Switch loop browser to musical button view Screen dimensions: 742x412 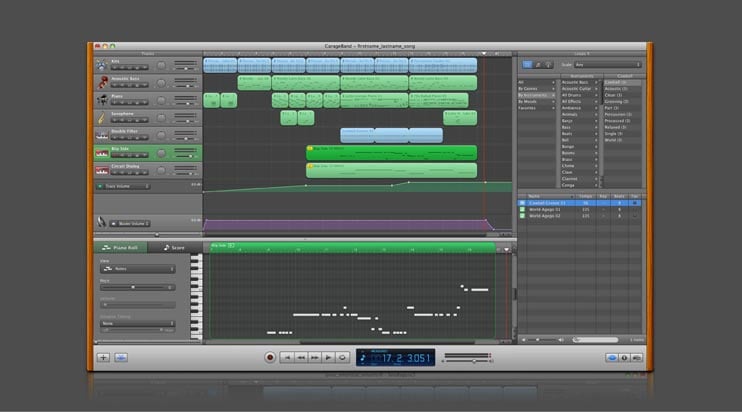point(538,64)
